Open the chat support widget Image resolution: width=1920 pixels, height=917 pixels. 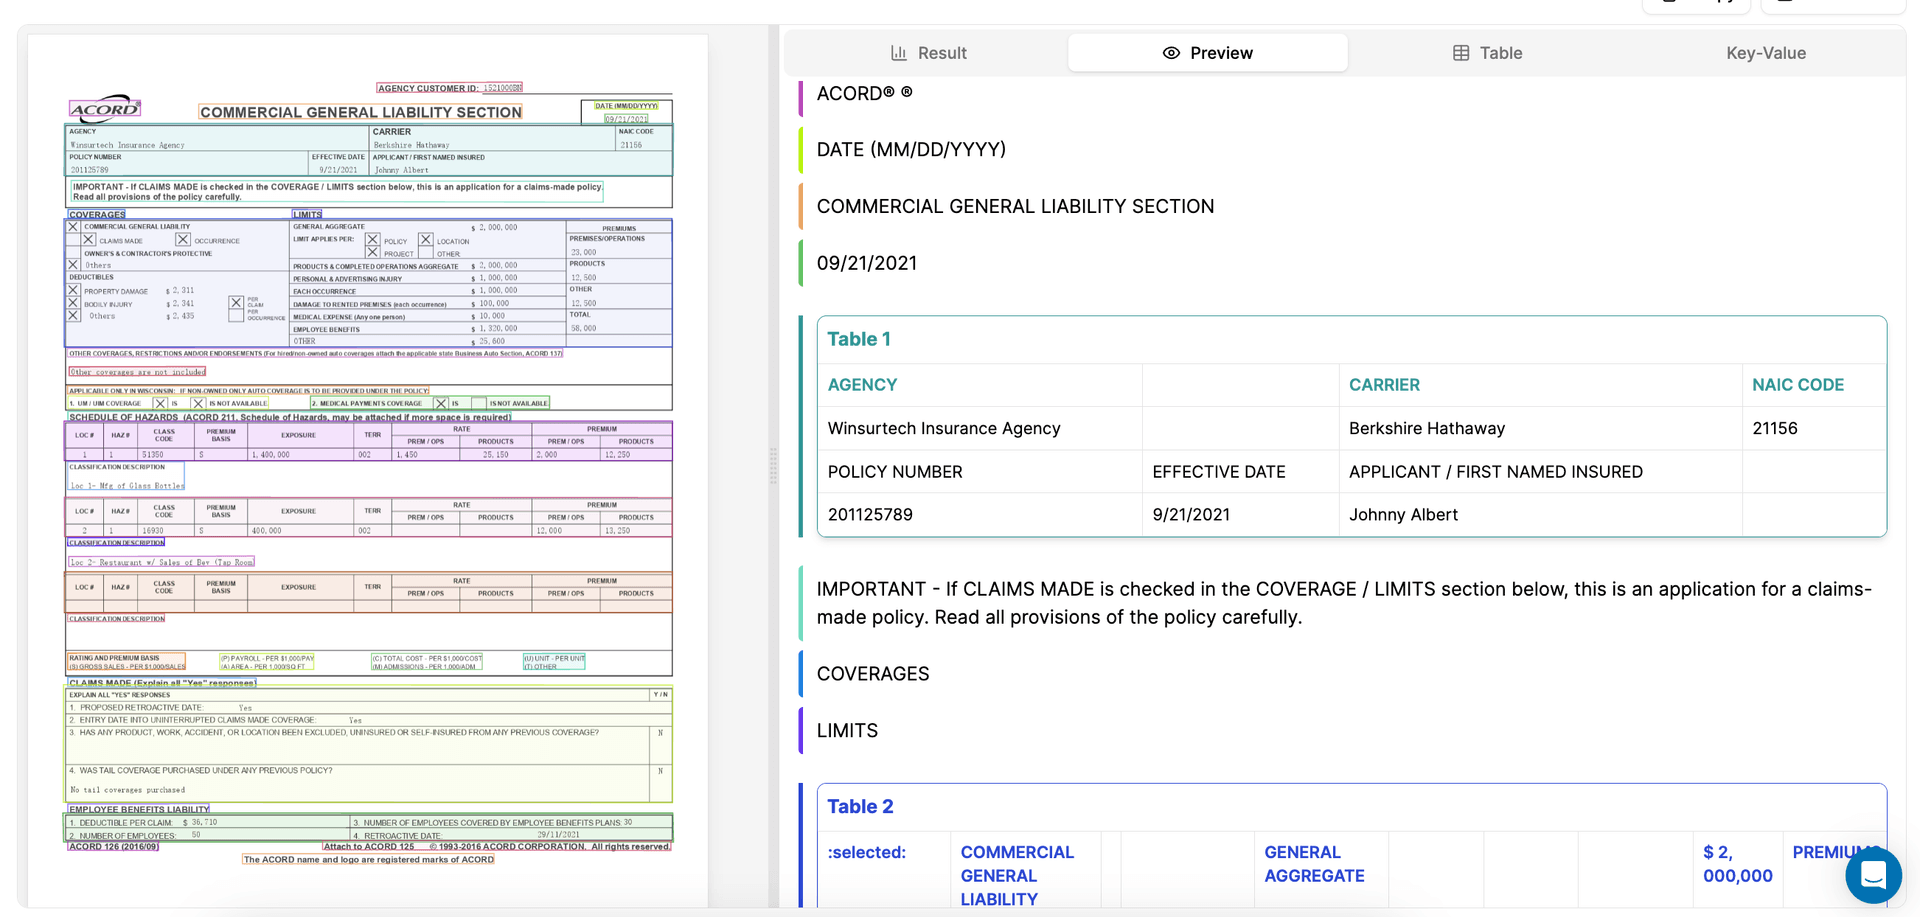(1873, 875)
